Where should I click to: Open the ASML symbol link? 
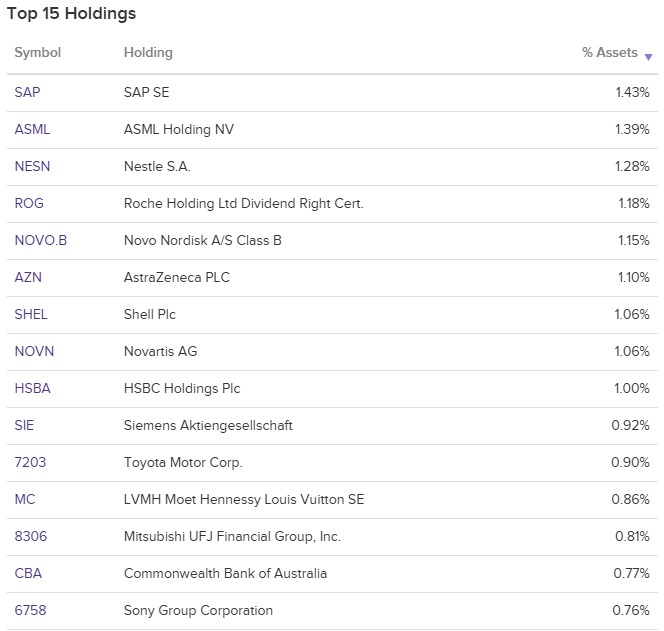coord(32,129)
